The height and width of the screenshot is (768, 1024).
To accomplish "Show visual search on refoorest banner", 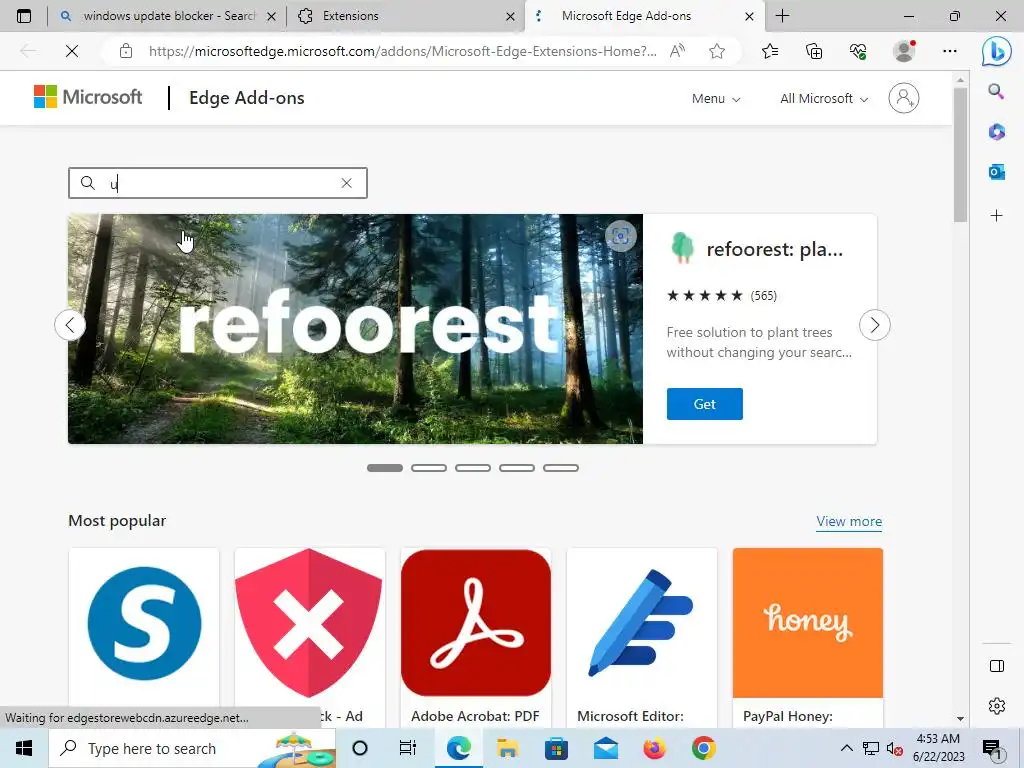I will [620, 236].
